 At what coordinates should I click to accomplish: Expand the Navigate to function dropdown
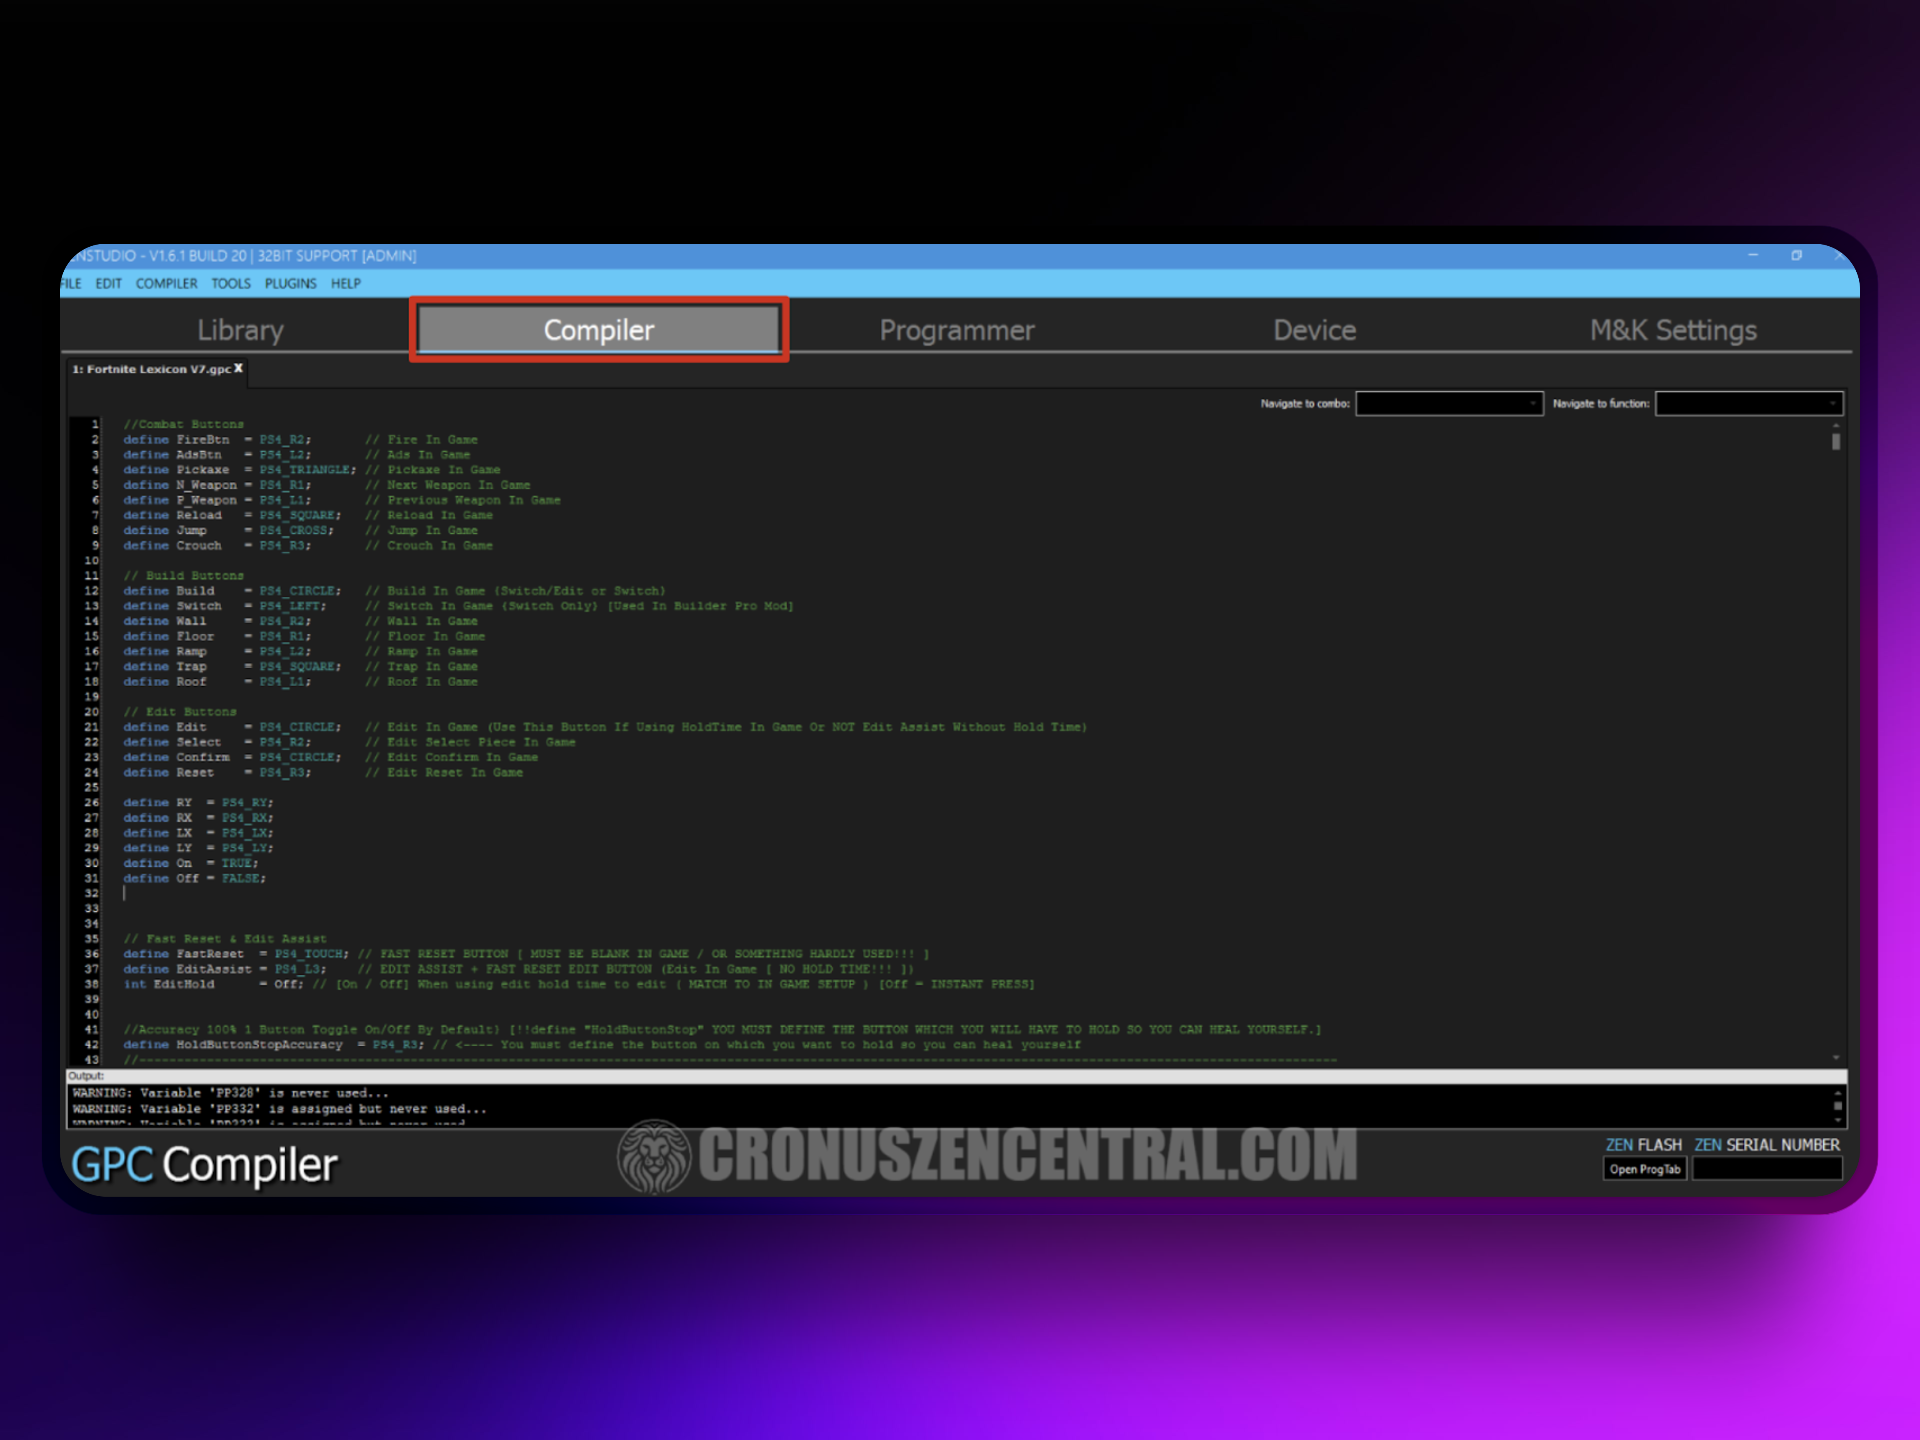click(1748, 403)
